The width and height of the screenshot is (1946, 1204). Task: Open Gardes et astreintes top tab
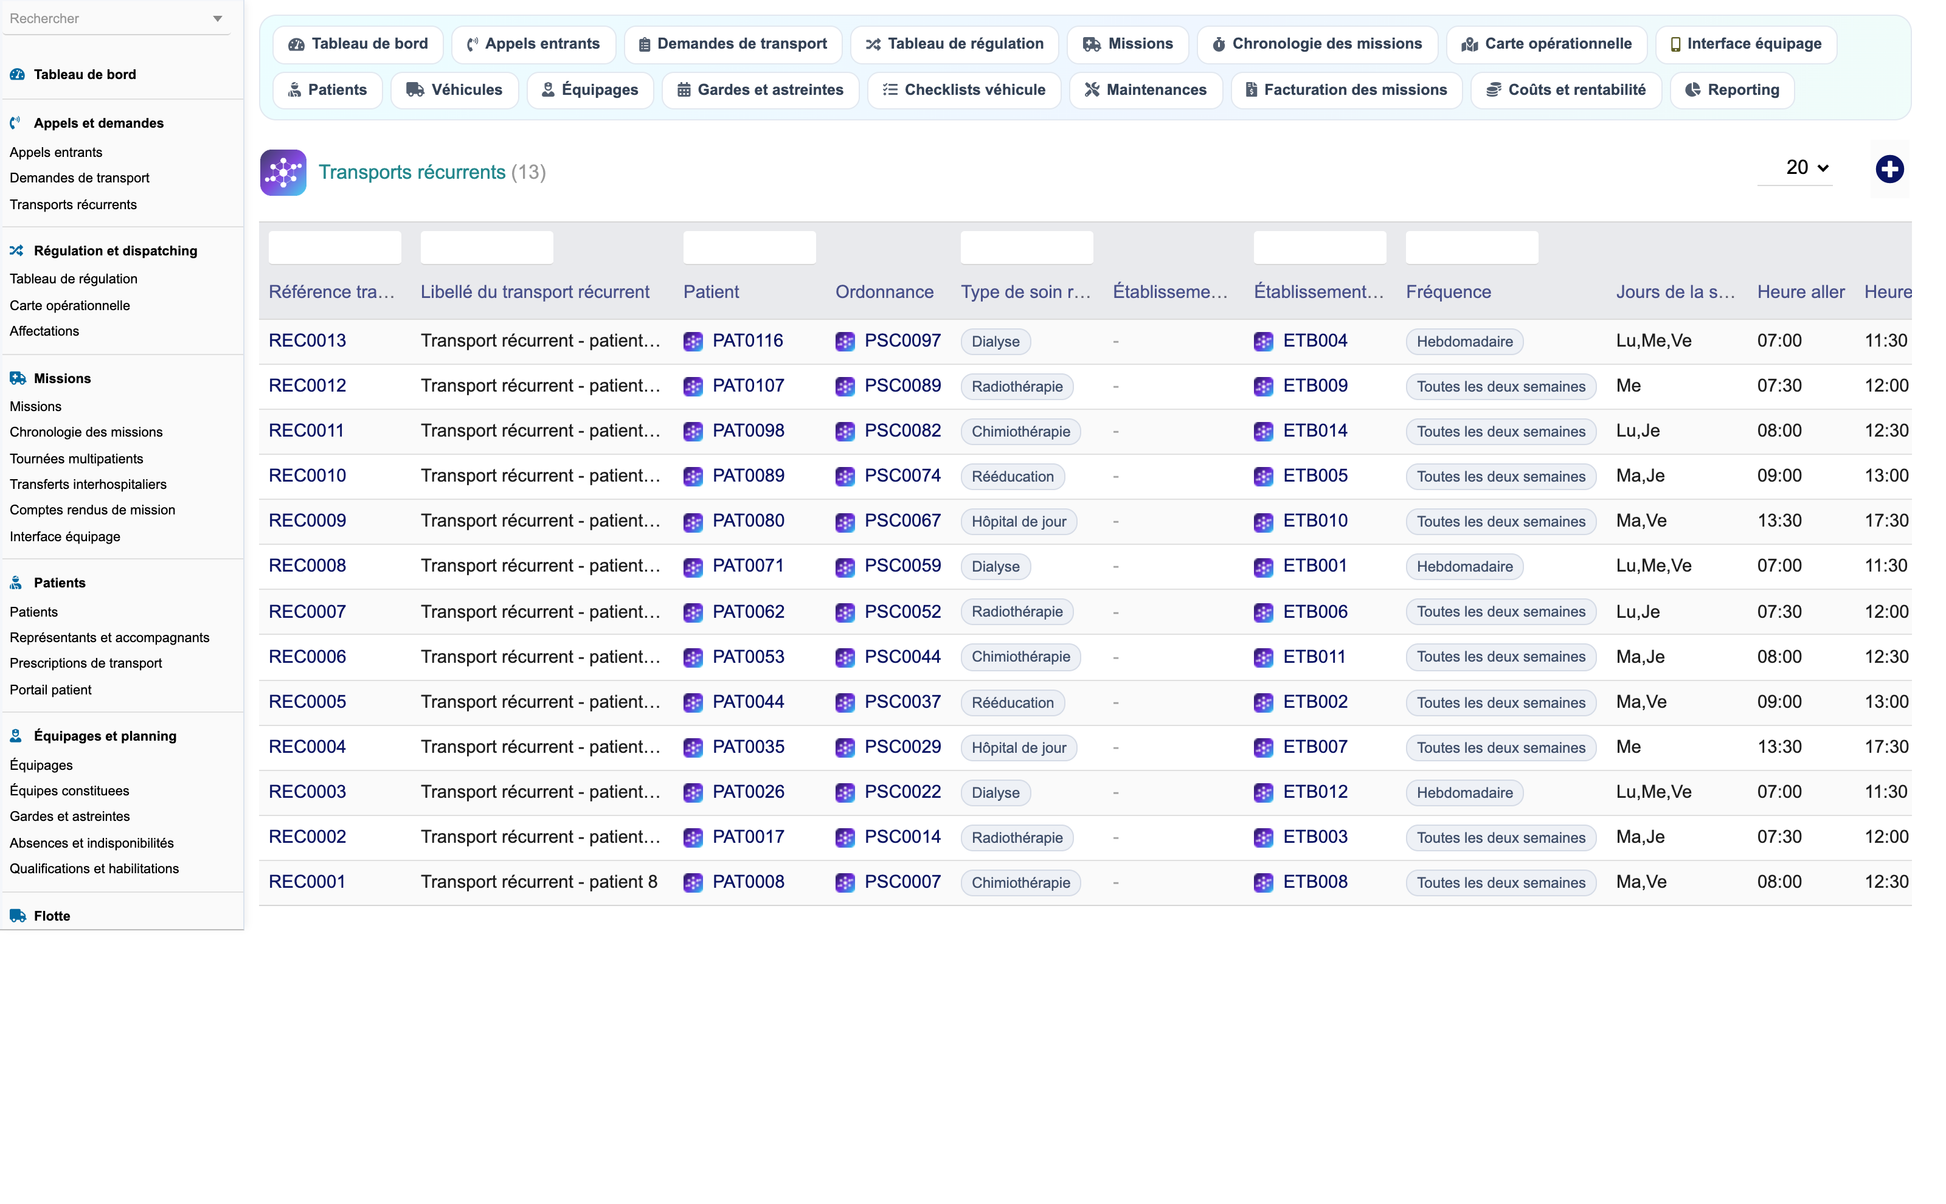[761, 90]
